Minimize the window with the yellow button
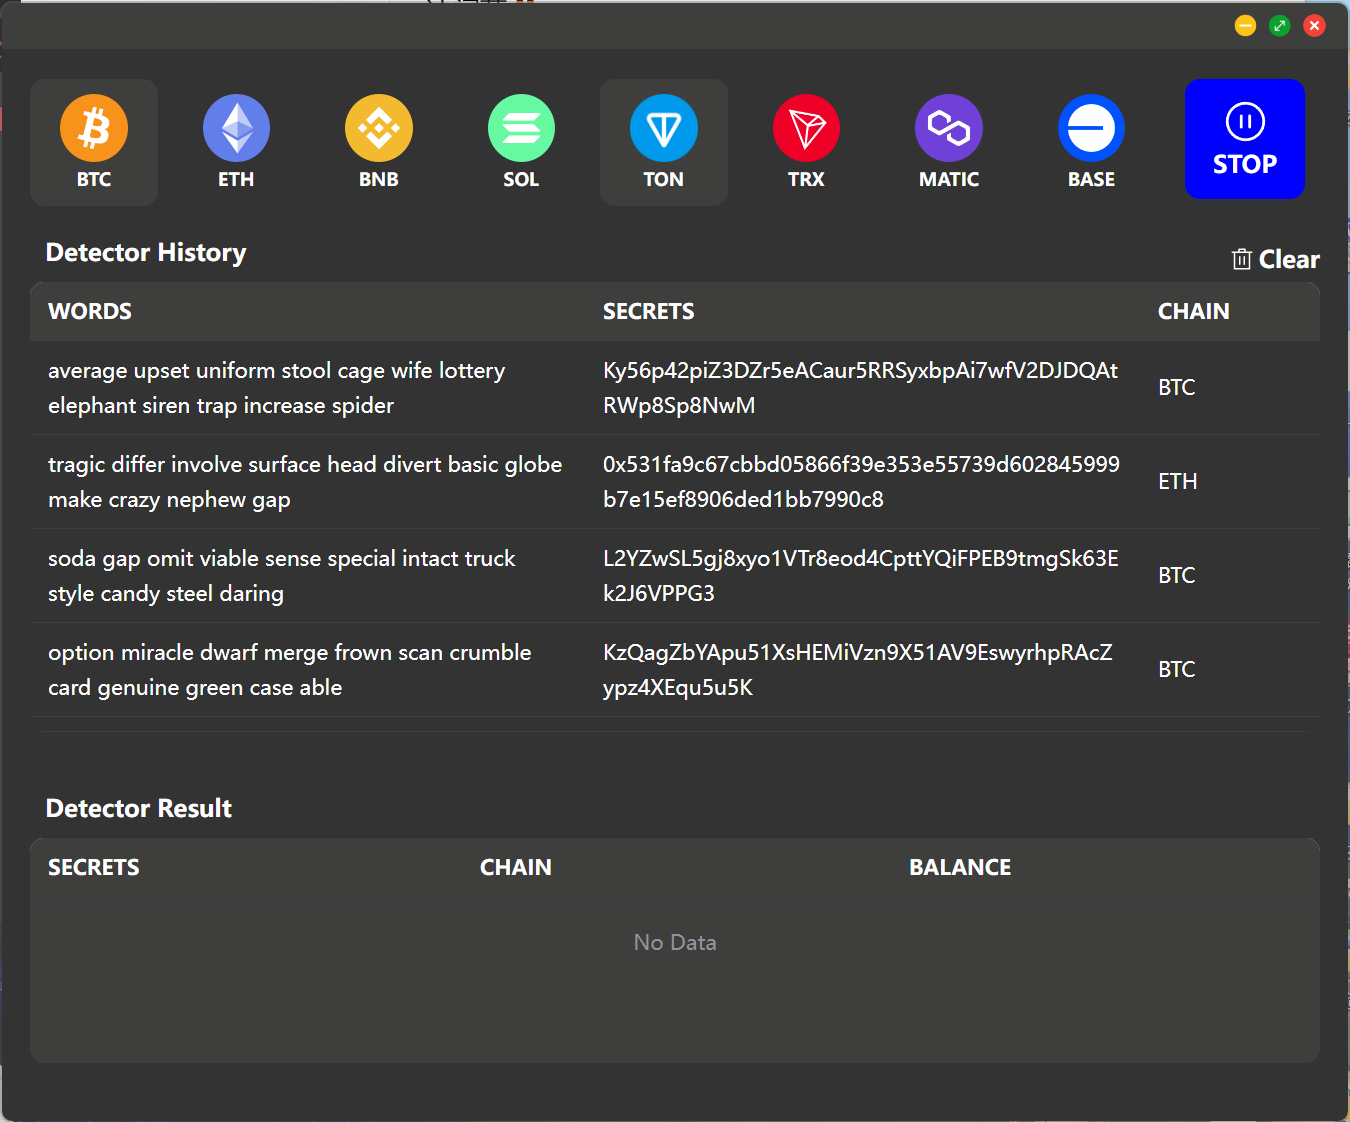This screenshot has height=1122, width=1350. pos(1245,26)
